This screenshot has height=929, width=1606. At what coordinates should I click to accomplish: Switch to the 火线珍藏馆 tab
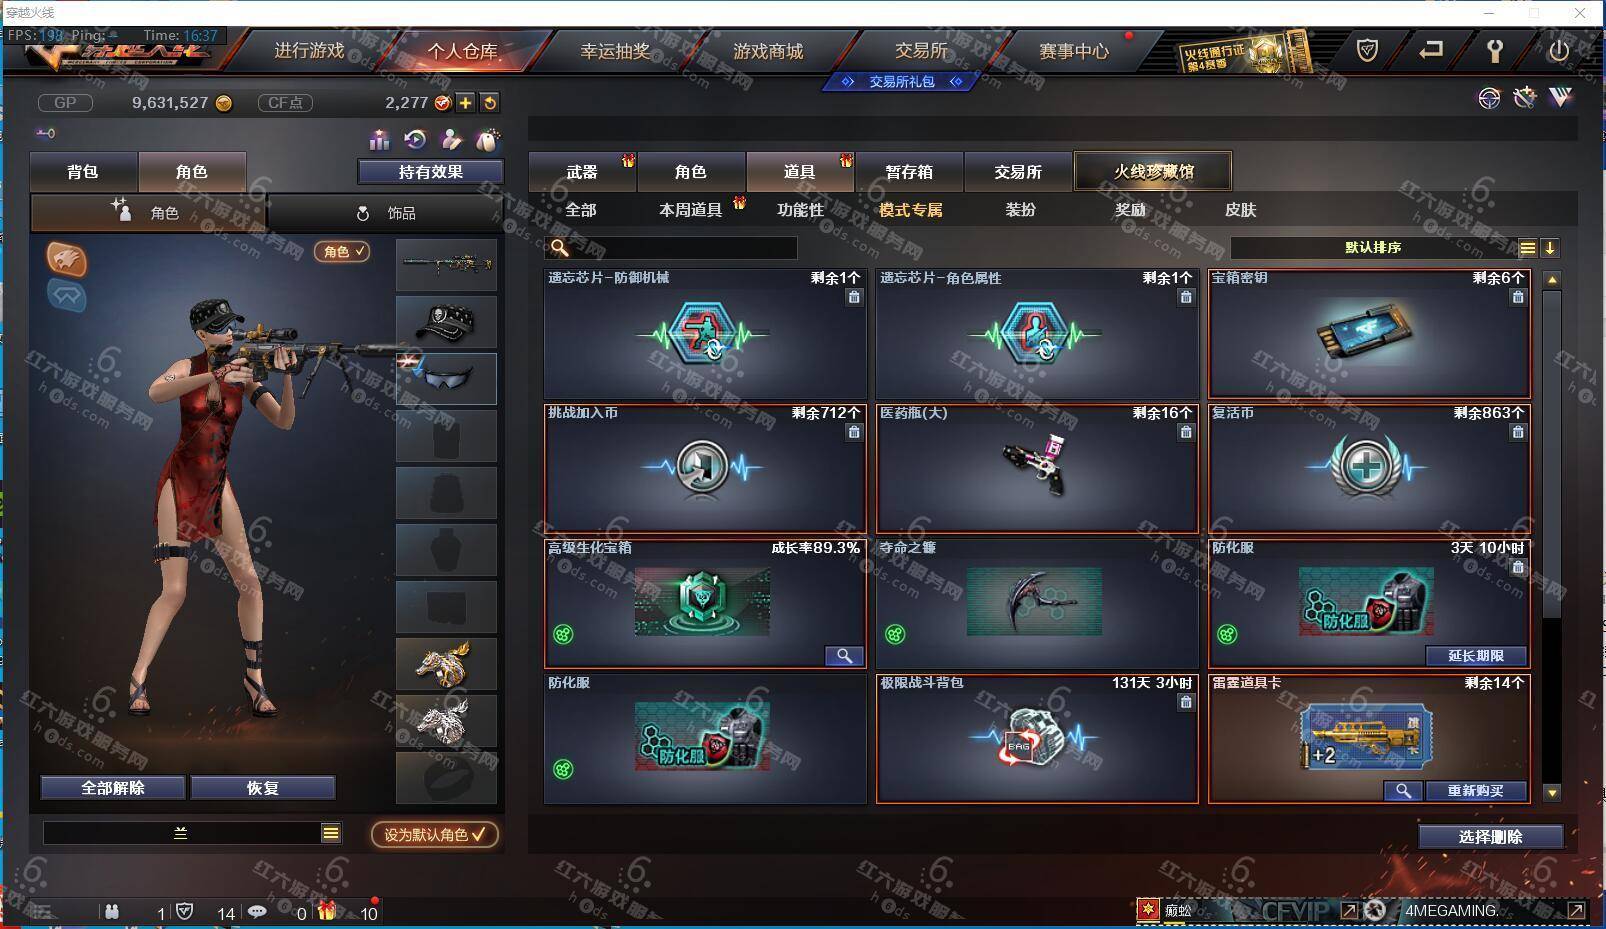coord(1153,171)
